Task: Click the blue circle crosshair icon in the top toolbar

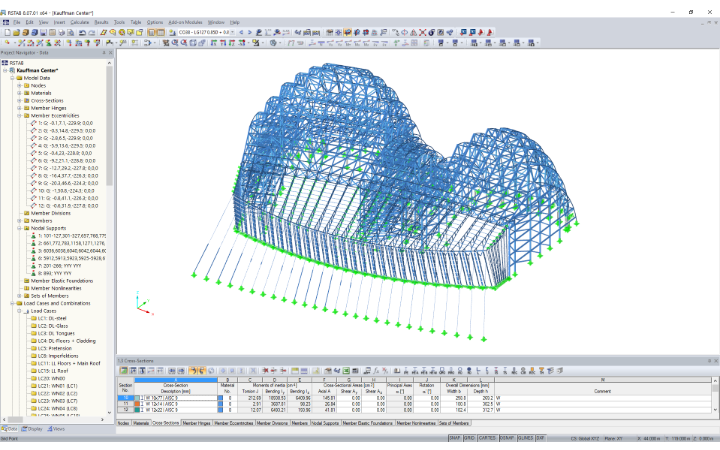Action: click(404, 33)
